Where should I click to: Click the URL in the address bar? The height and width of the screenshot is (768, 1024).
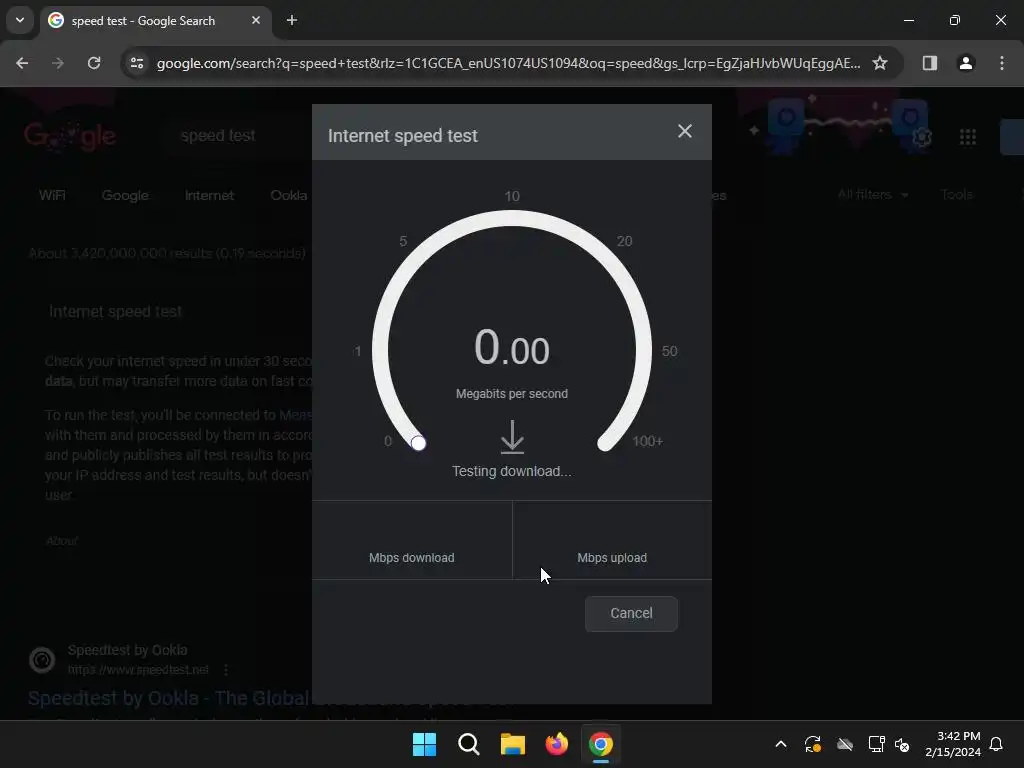coord(508,63)
